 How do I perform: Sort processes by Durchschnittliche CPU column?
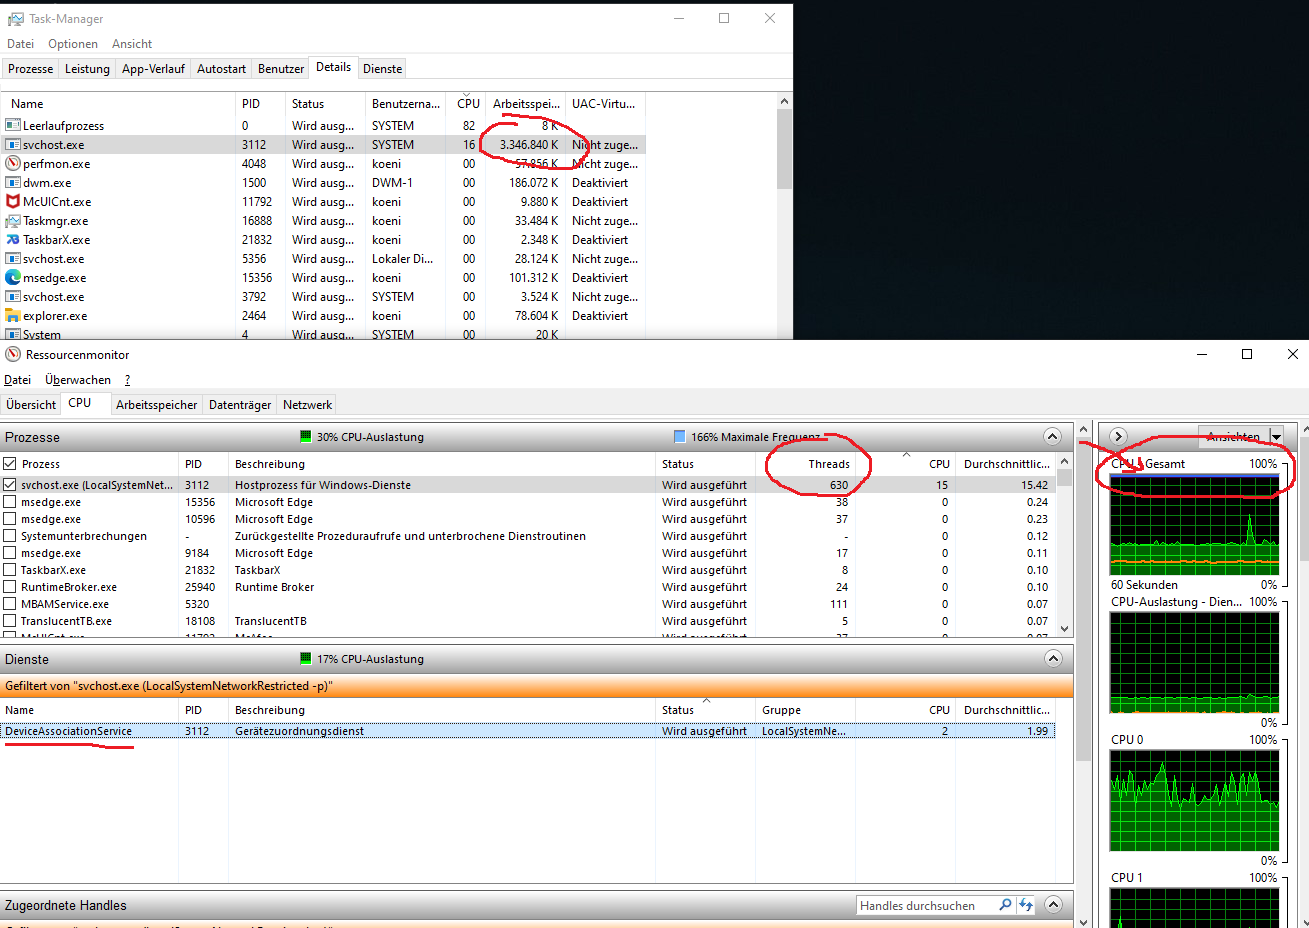click(1006, 464)
